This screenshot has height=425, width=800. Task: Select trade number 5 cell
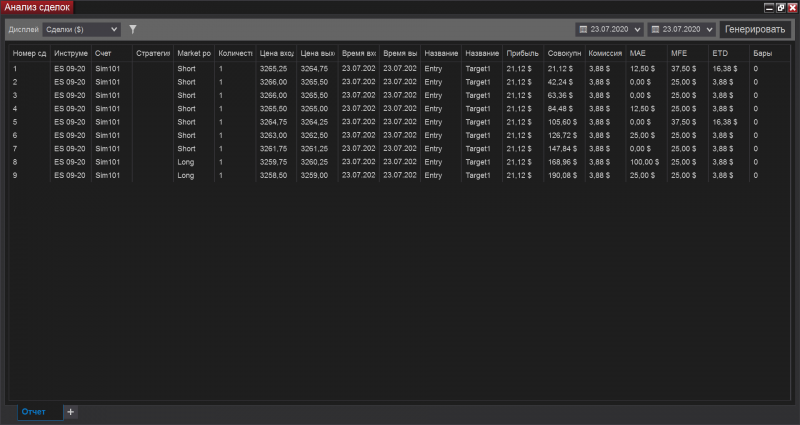tap(30, 122)
